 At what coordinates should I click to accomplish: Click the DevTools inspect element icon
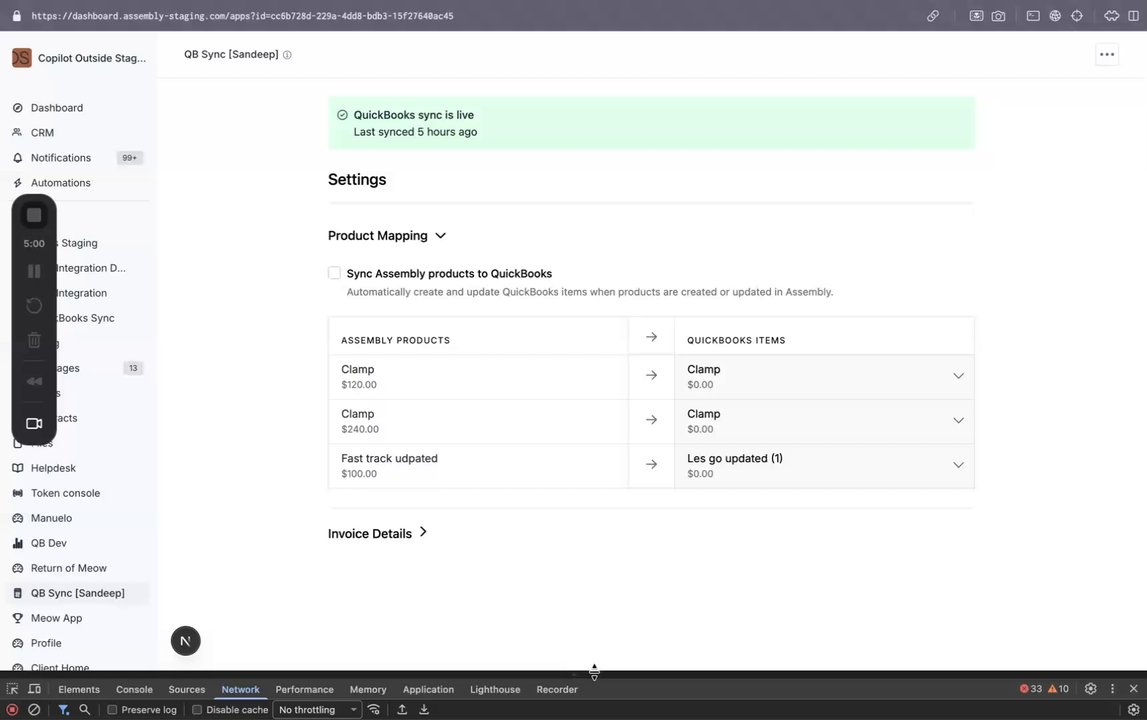[12, 689]
